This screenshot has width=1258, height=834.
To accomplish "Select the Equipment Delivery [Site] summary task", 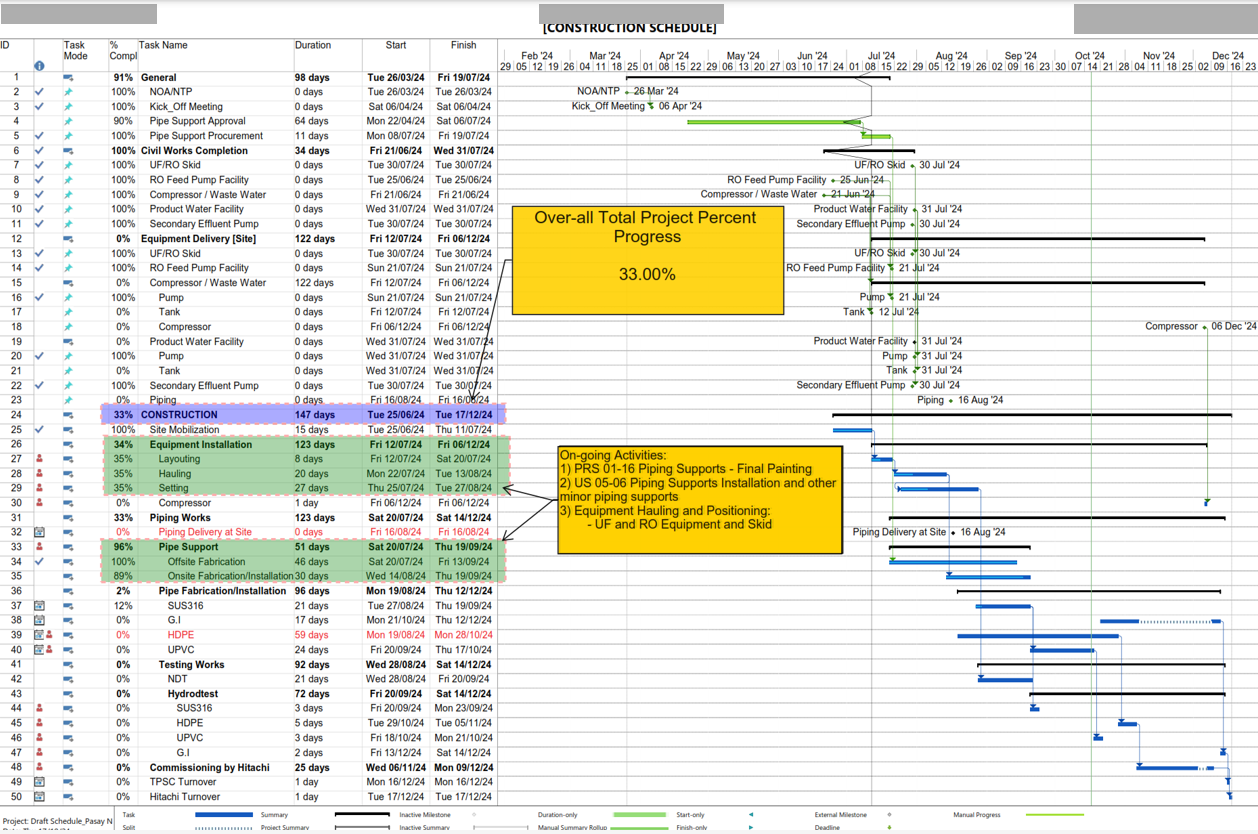I will coord(198,239).
